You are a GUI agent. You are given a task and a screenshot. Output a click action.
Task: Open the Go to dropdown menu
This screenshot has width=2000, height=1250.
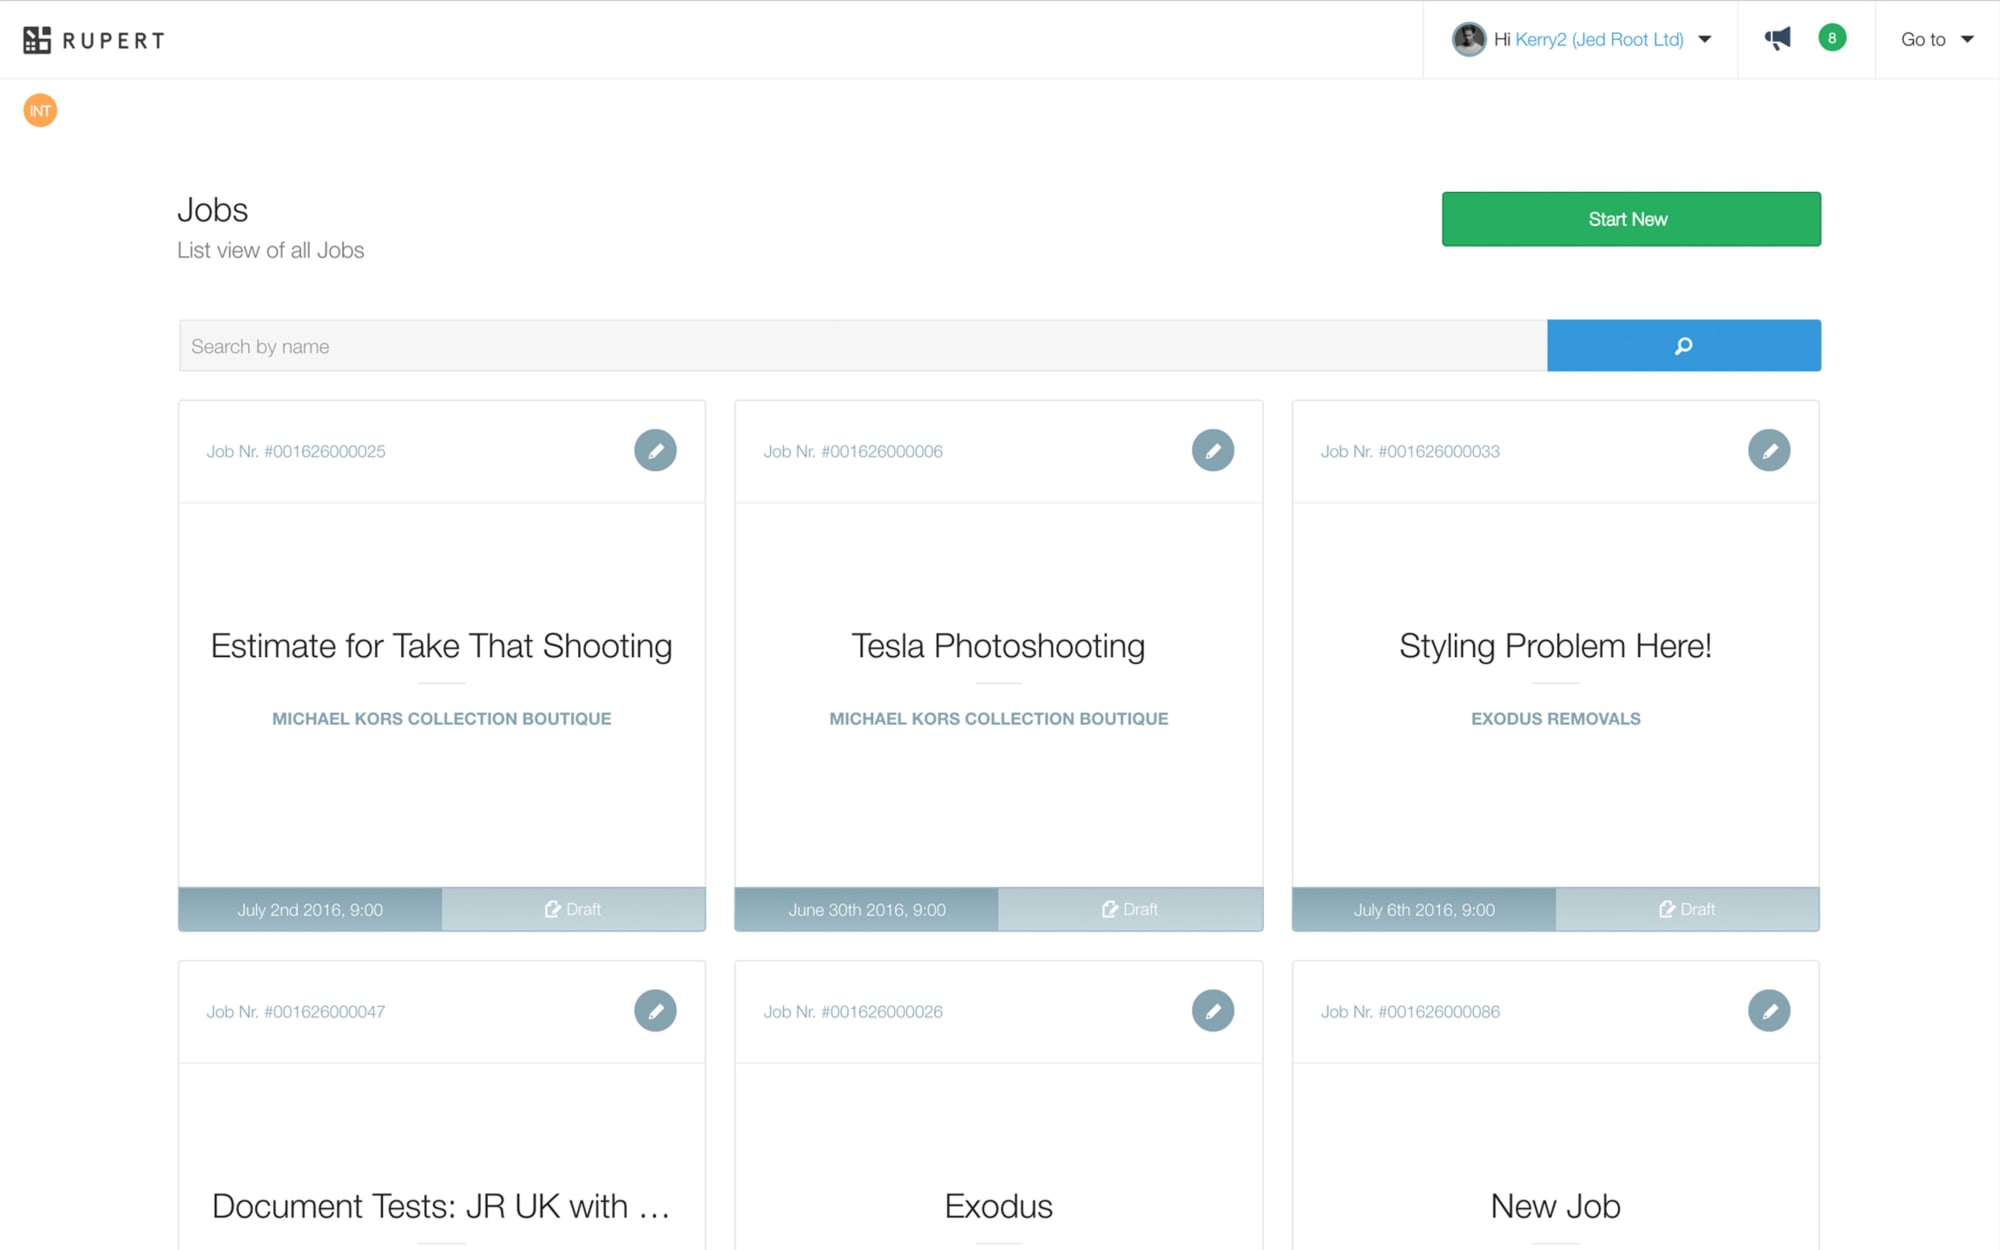coord(1937,39)
